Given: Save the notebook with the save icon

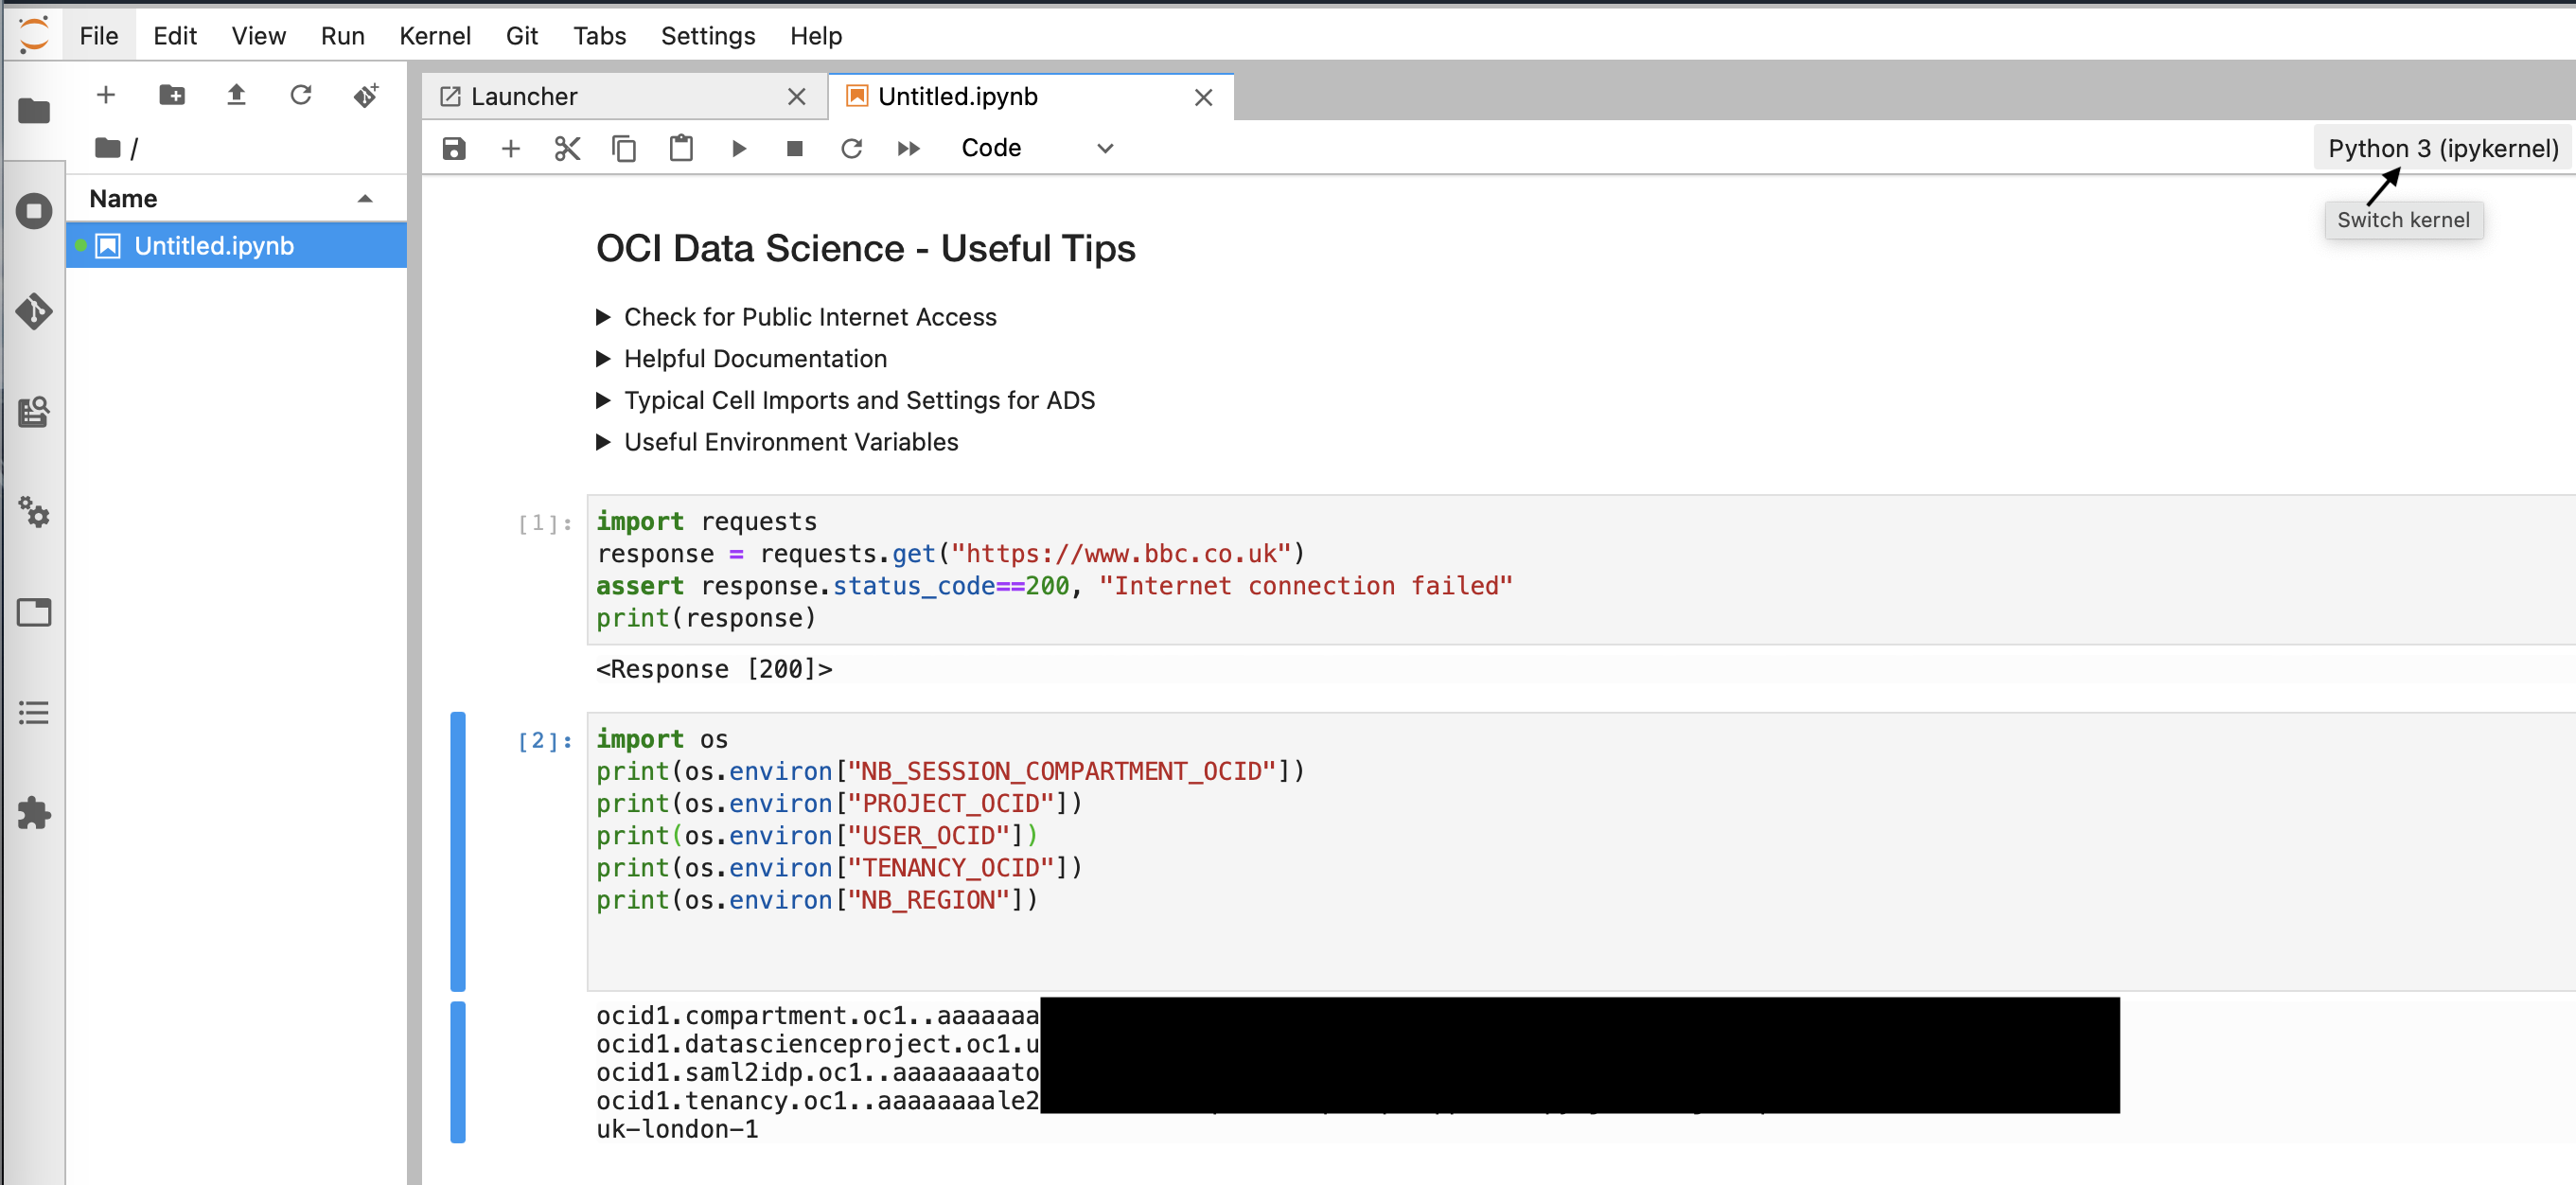Looking at the screenshot, I should coord(453,147).
